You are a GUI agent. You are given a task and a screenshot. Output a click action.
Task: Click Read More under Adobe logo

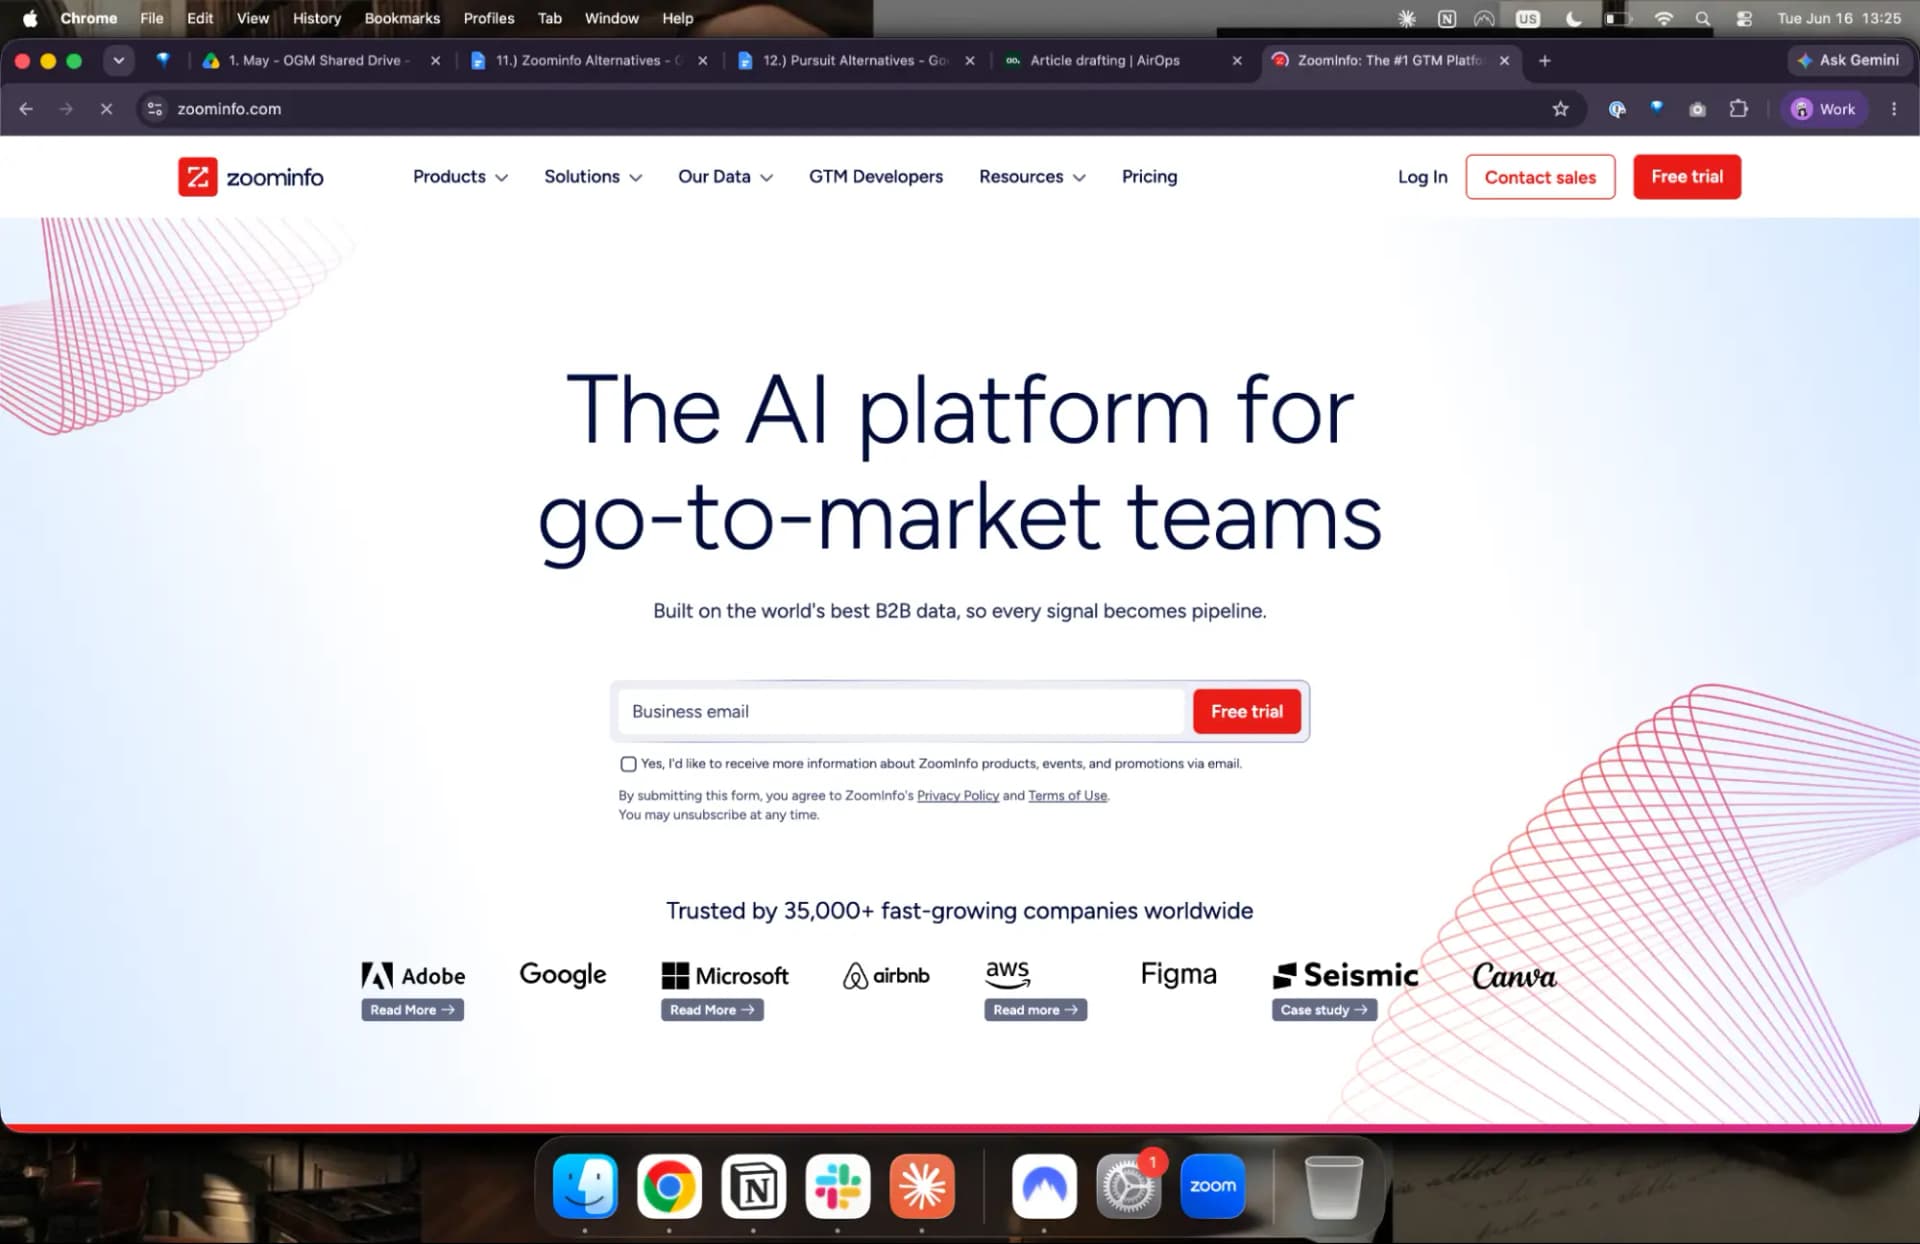coord(412,1010)
